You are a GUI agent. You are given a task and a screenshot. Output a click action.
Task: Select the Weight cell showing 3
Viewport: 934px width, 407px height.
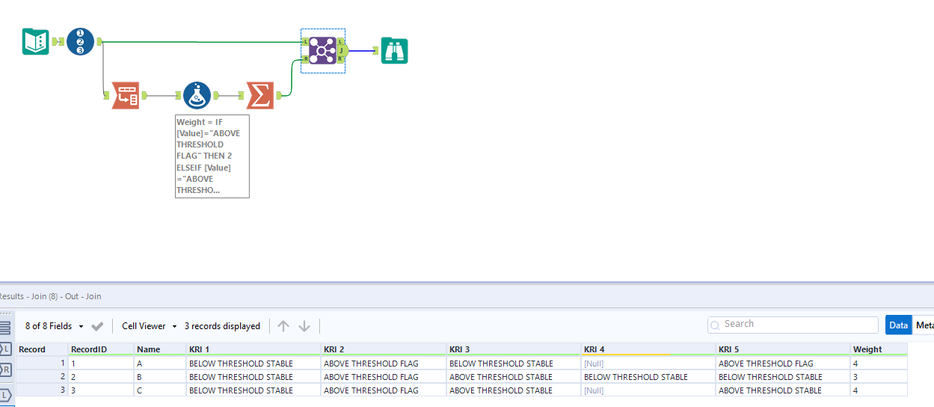click(879, 377)
